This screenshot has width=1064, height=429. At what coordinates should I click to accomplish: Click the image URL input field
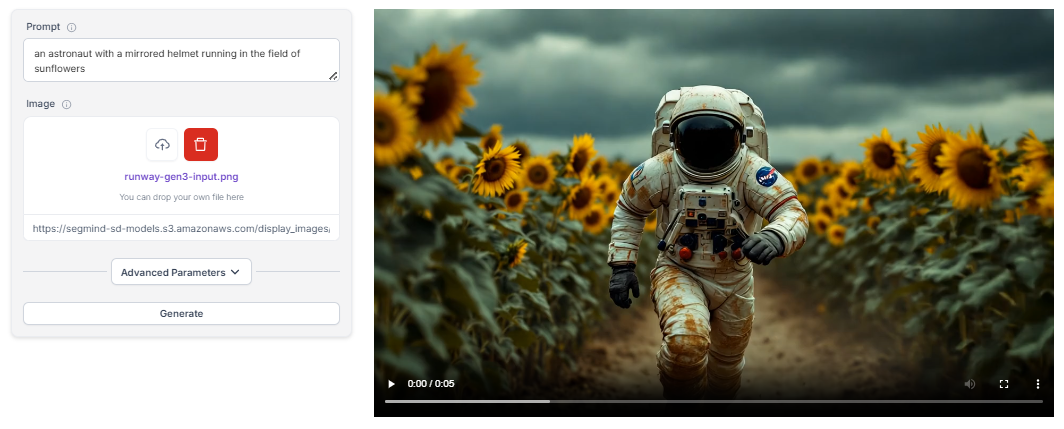(181, 229)
